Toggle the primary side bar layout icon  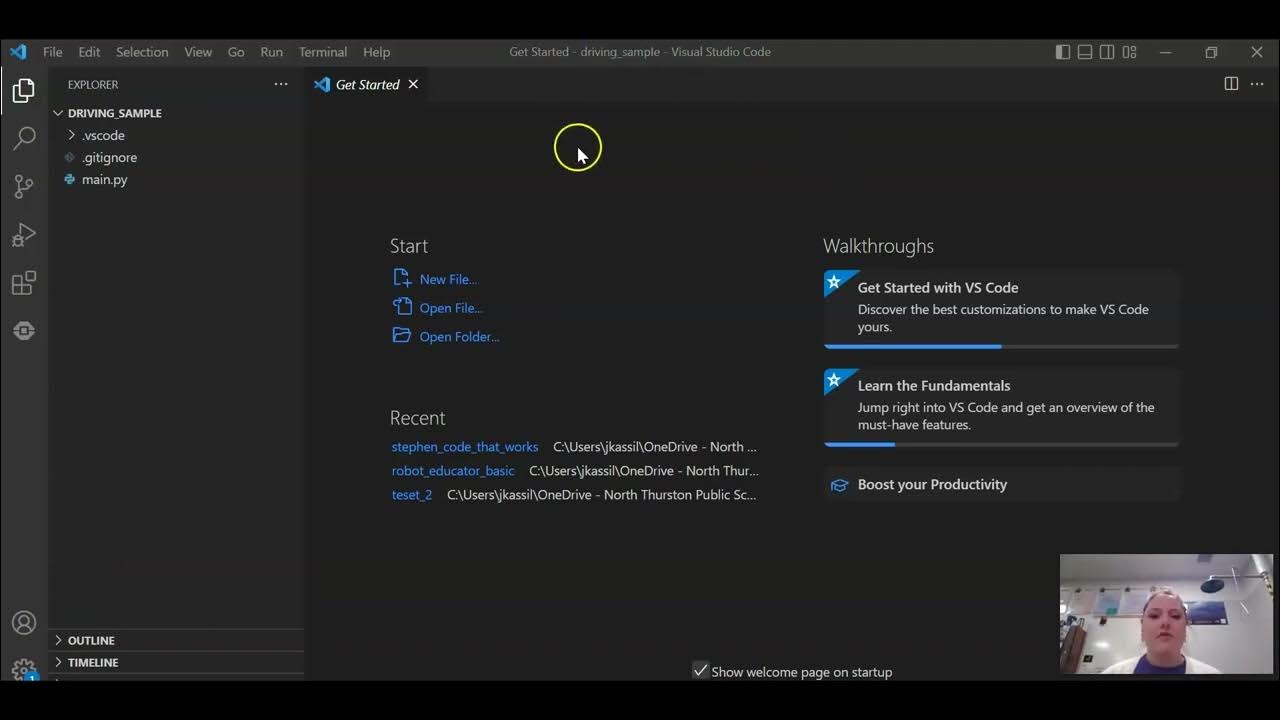(x=1063, y=52)
